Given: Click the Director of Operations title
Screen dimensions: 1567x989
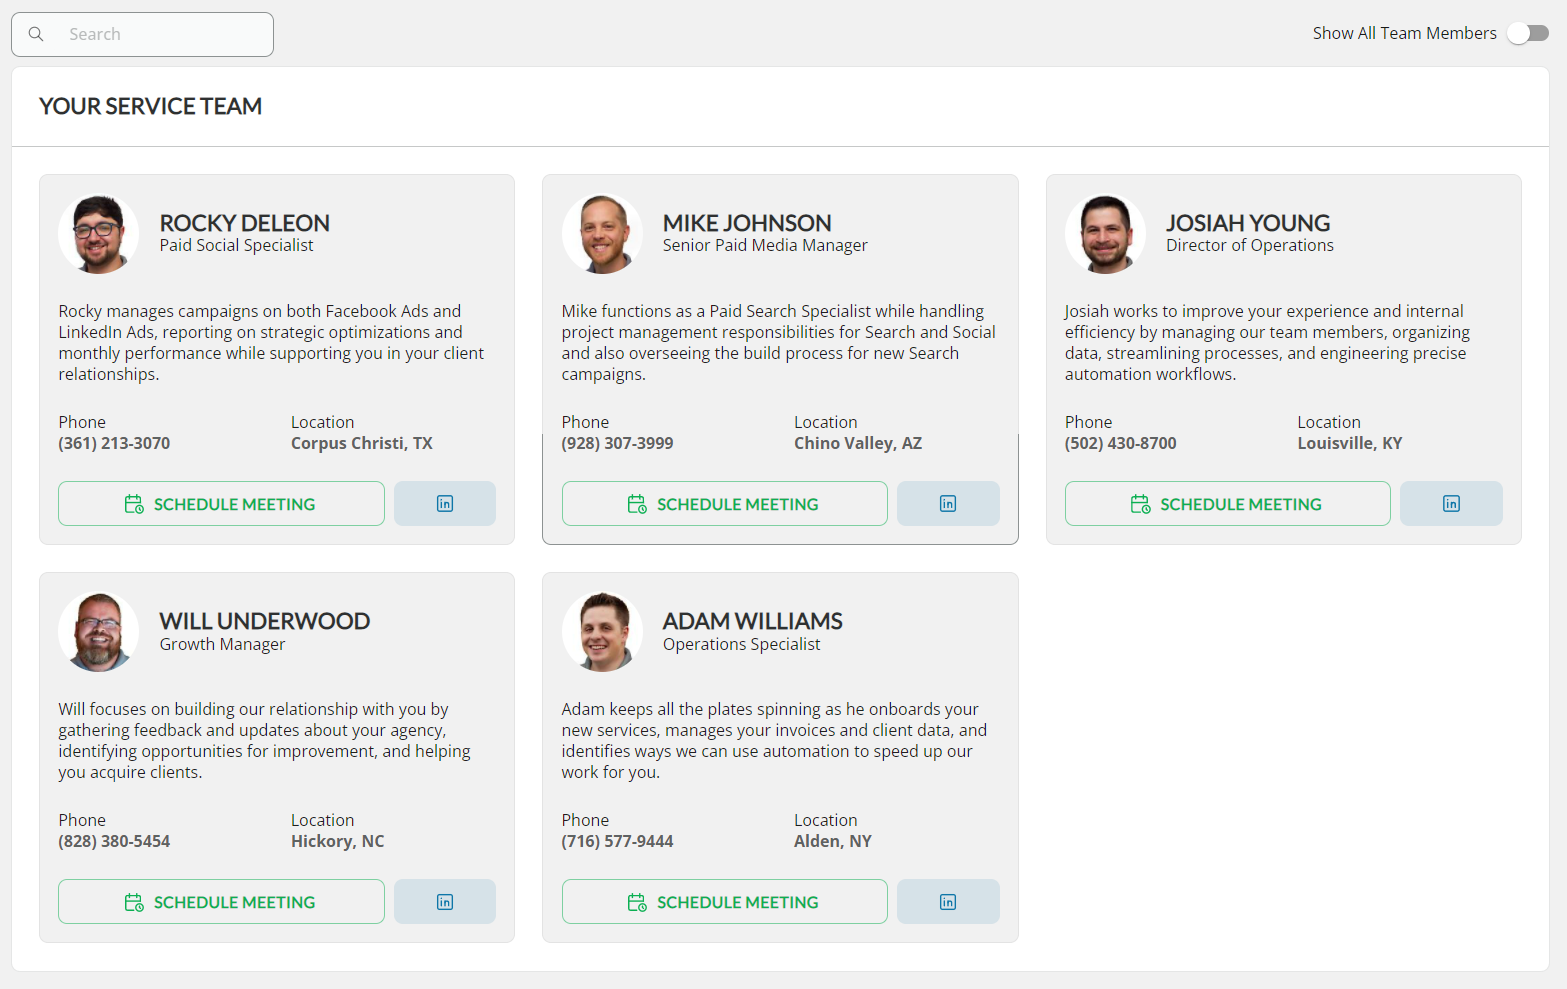Looking at the screenshot, I should click(x=1250, y=246).
